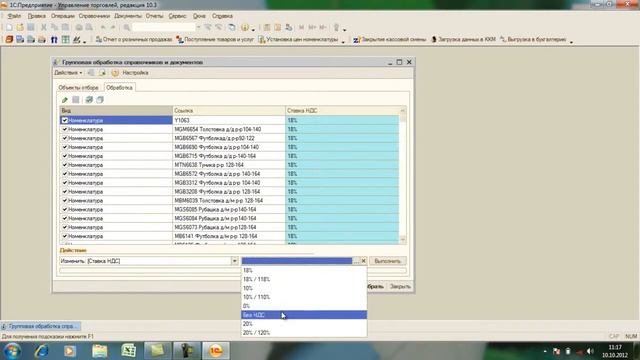Click the green table icon in second toolbar
The width and height of the screenshot is (640, 360).
[x=65, y=40]
